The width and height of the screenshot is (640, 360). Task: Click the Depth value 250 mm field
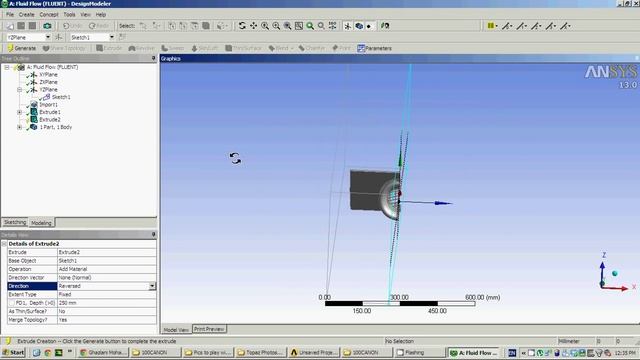(107, 303)
